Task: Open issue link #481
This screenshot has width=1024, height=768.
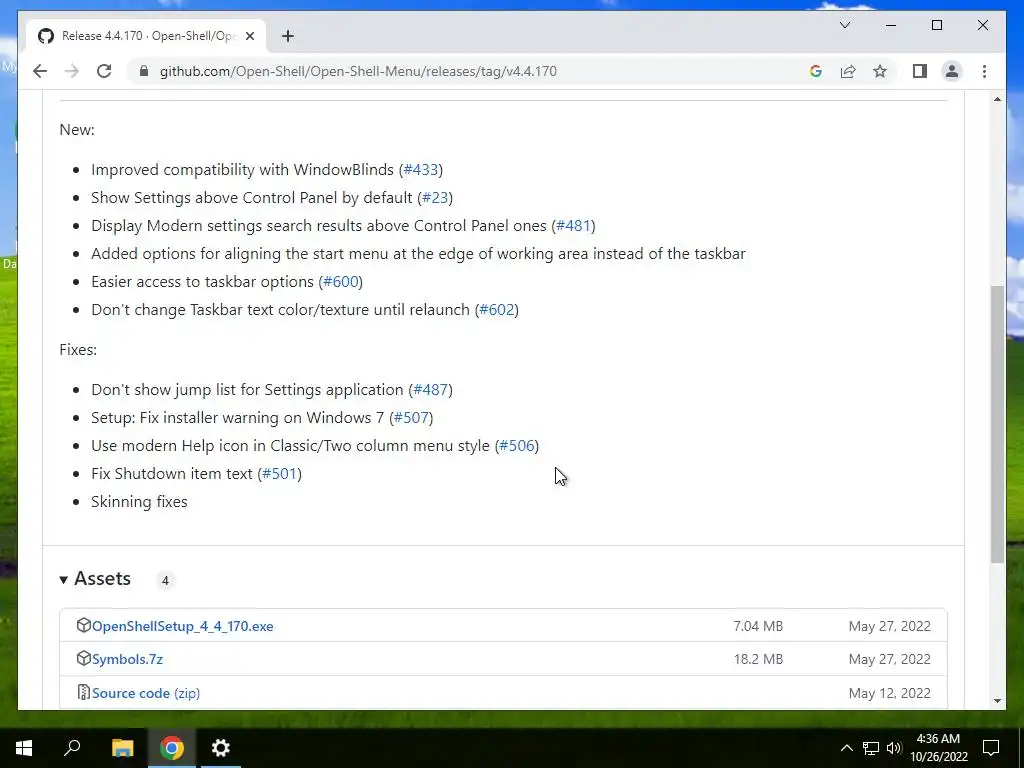Action: point(573,226)
